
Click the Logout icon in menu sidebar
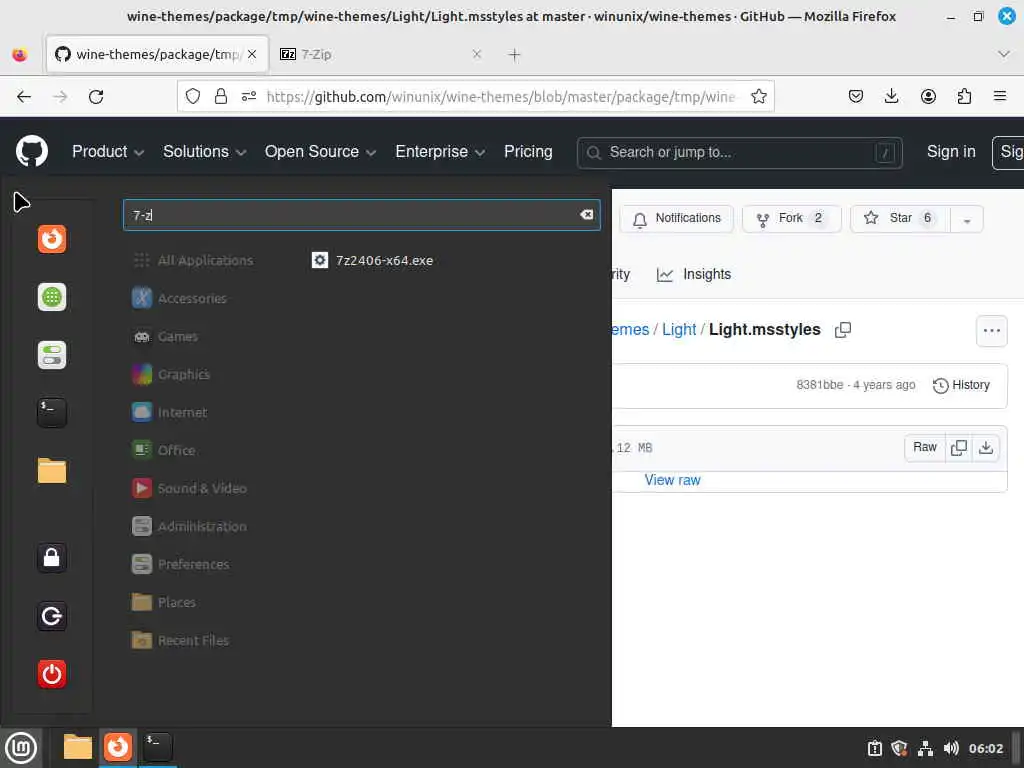coord(52,616)
